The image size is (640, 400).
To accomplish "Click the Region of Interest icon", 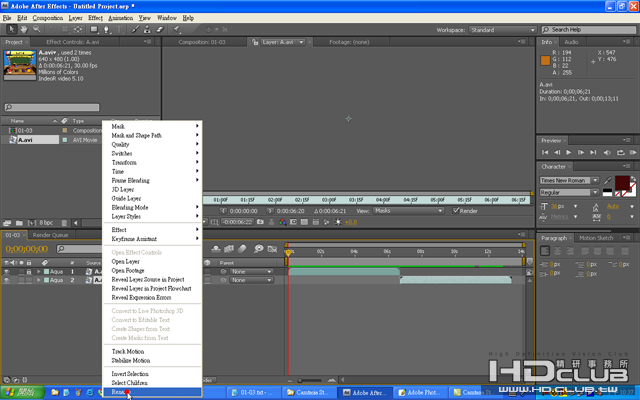I will [x=293, y=222].
